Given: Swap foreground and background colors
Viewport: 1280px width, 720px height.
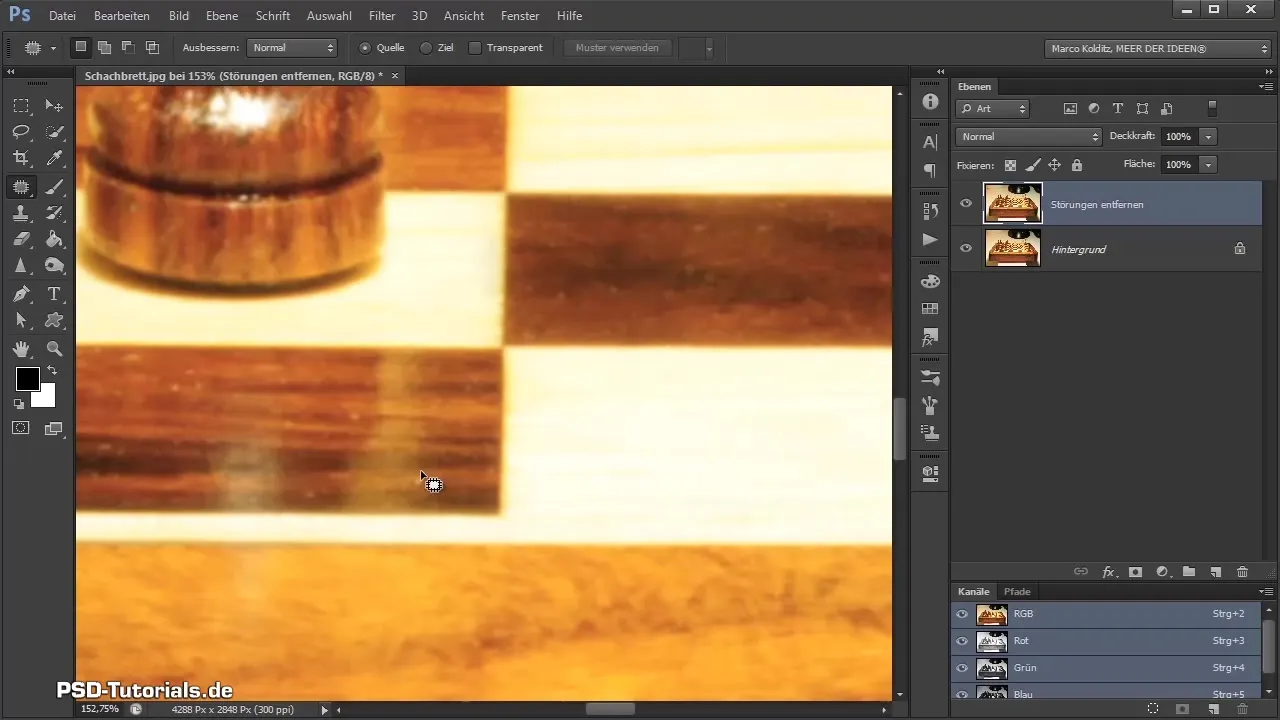Looking at the screenshot, I should pyautogui.click(x=51, y=371).
